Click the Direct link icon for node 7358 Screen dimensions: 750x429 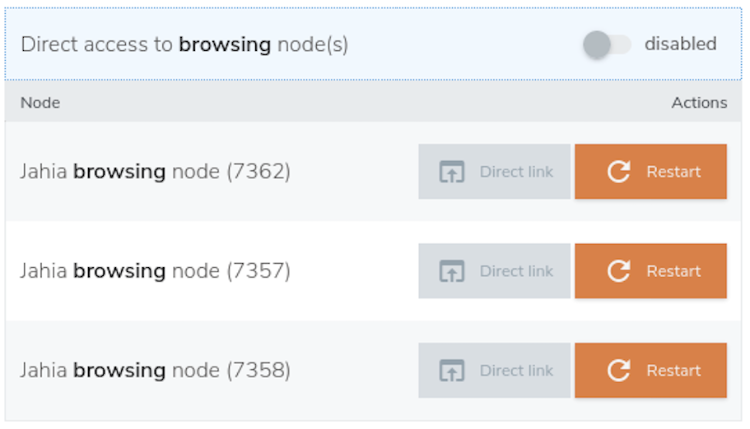(453, 371)
